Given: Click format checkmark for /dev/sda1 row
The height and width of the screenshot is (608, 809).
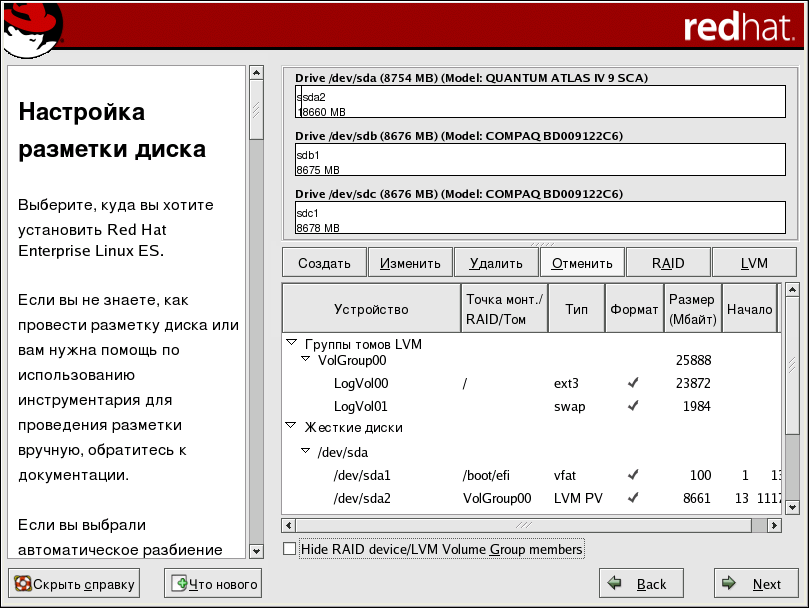Looking at the screenshot, I should coord(632,475).
